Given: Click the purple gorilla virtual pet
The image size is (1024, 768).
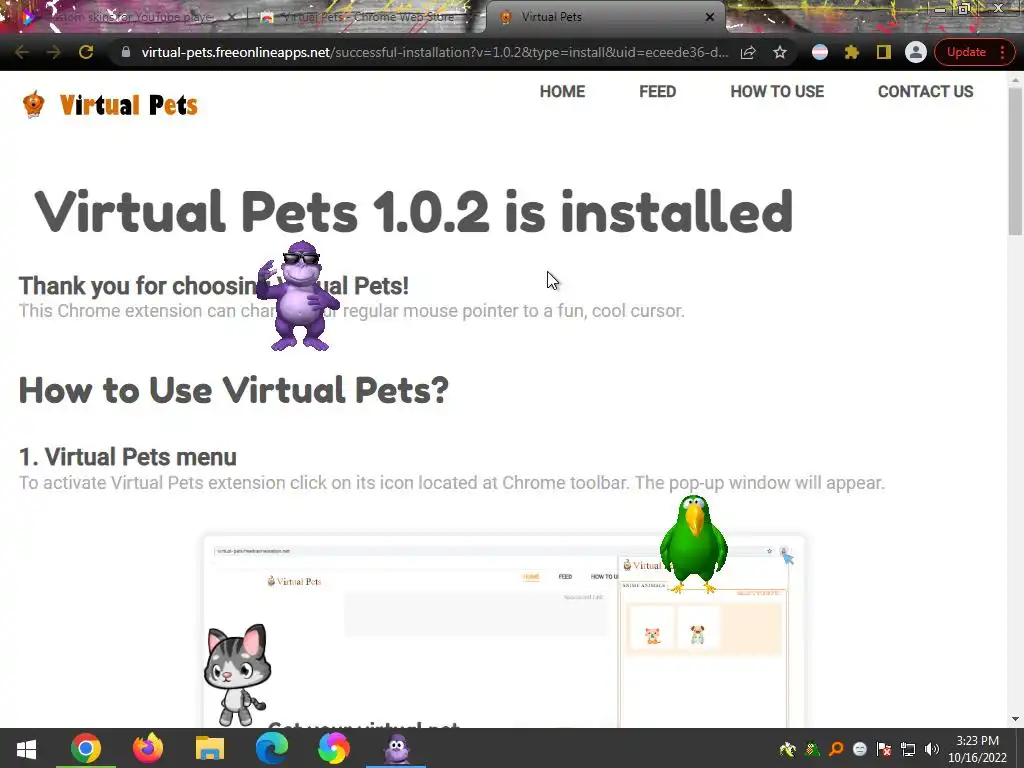Looking at the screenshot, I should [x=299, y=297].
